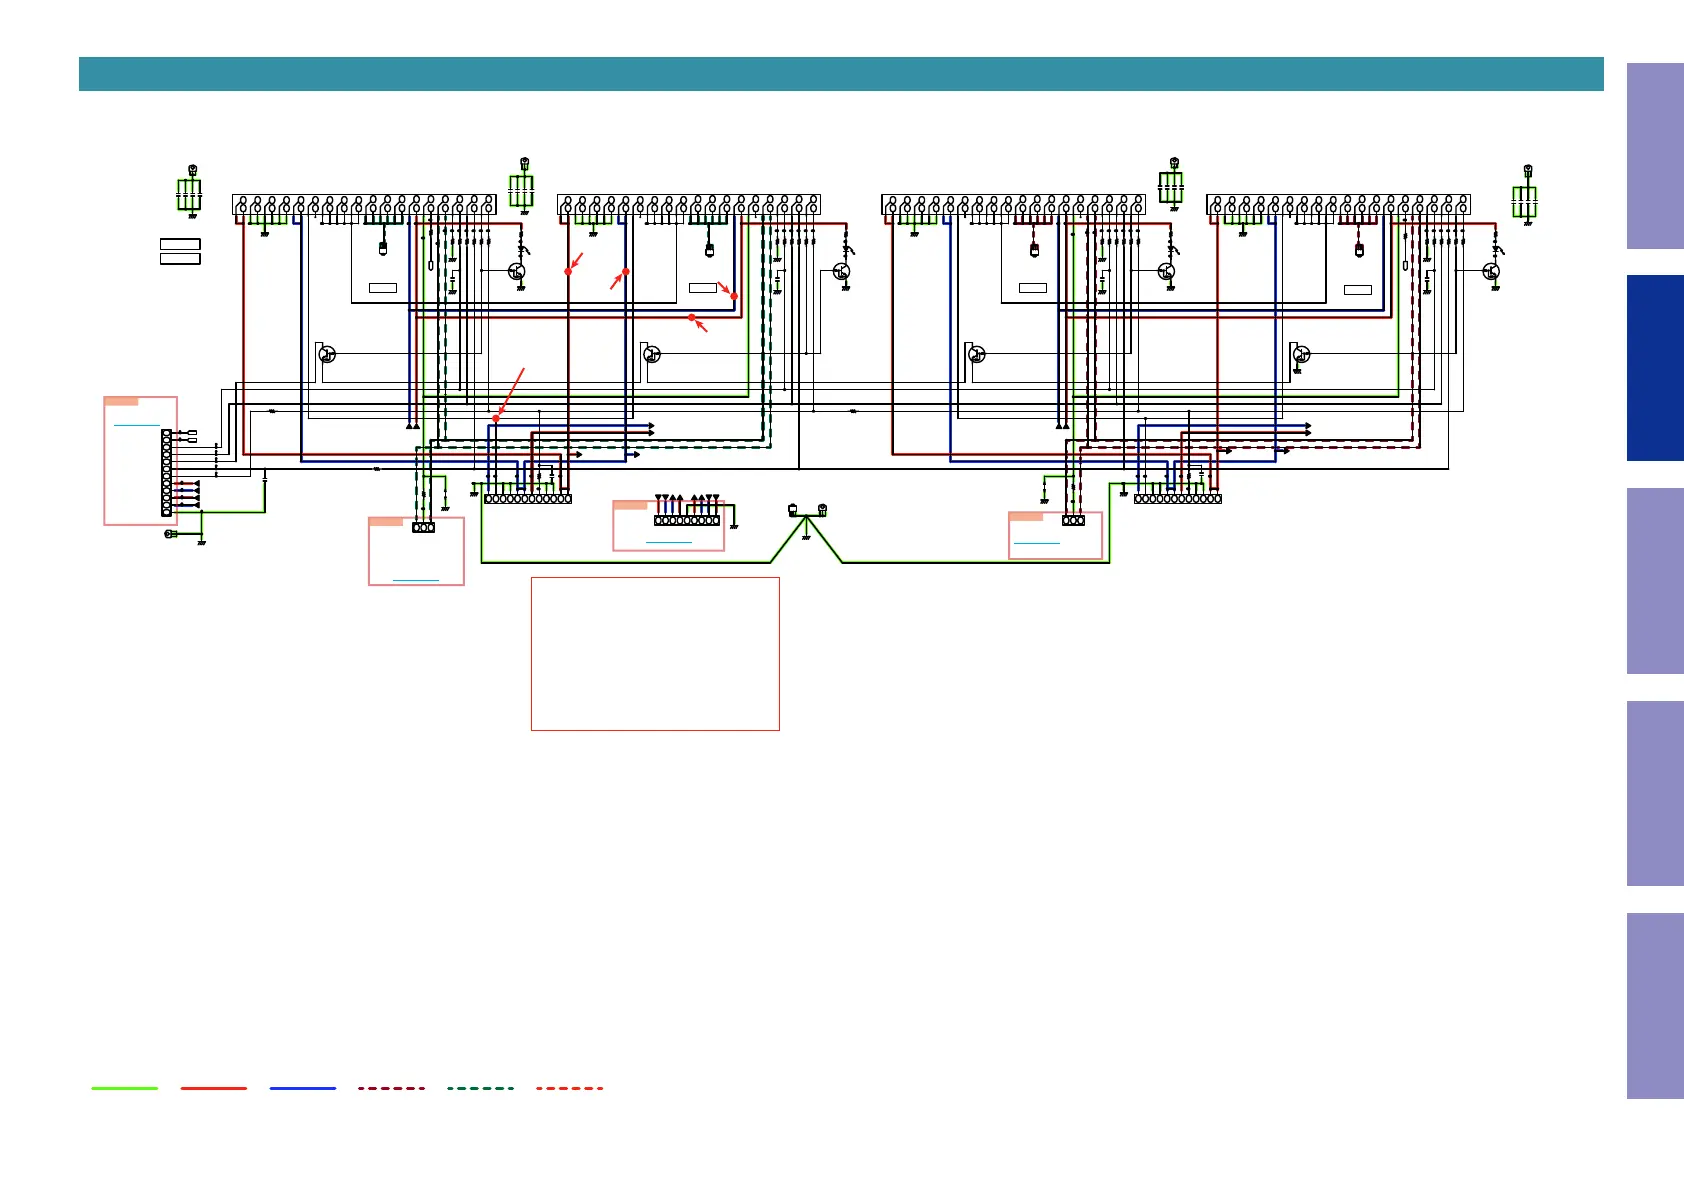Image resolution: width=1684 pixels, height=1191 pixels.
Task: Click the dashed dark red legend line
Action: tap(392, 1088)
